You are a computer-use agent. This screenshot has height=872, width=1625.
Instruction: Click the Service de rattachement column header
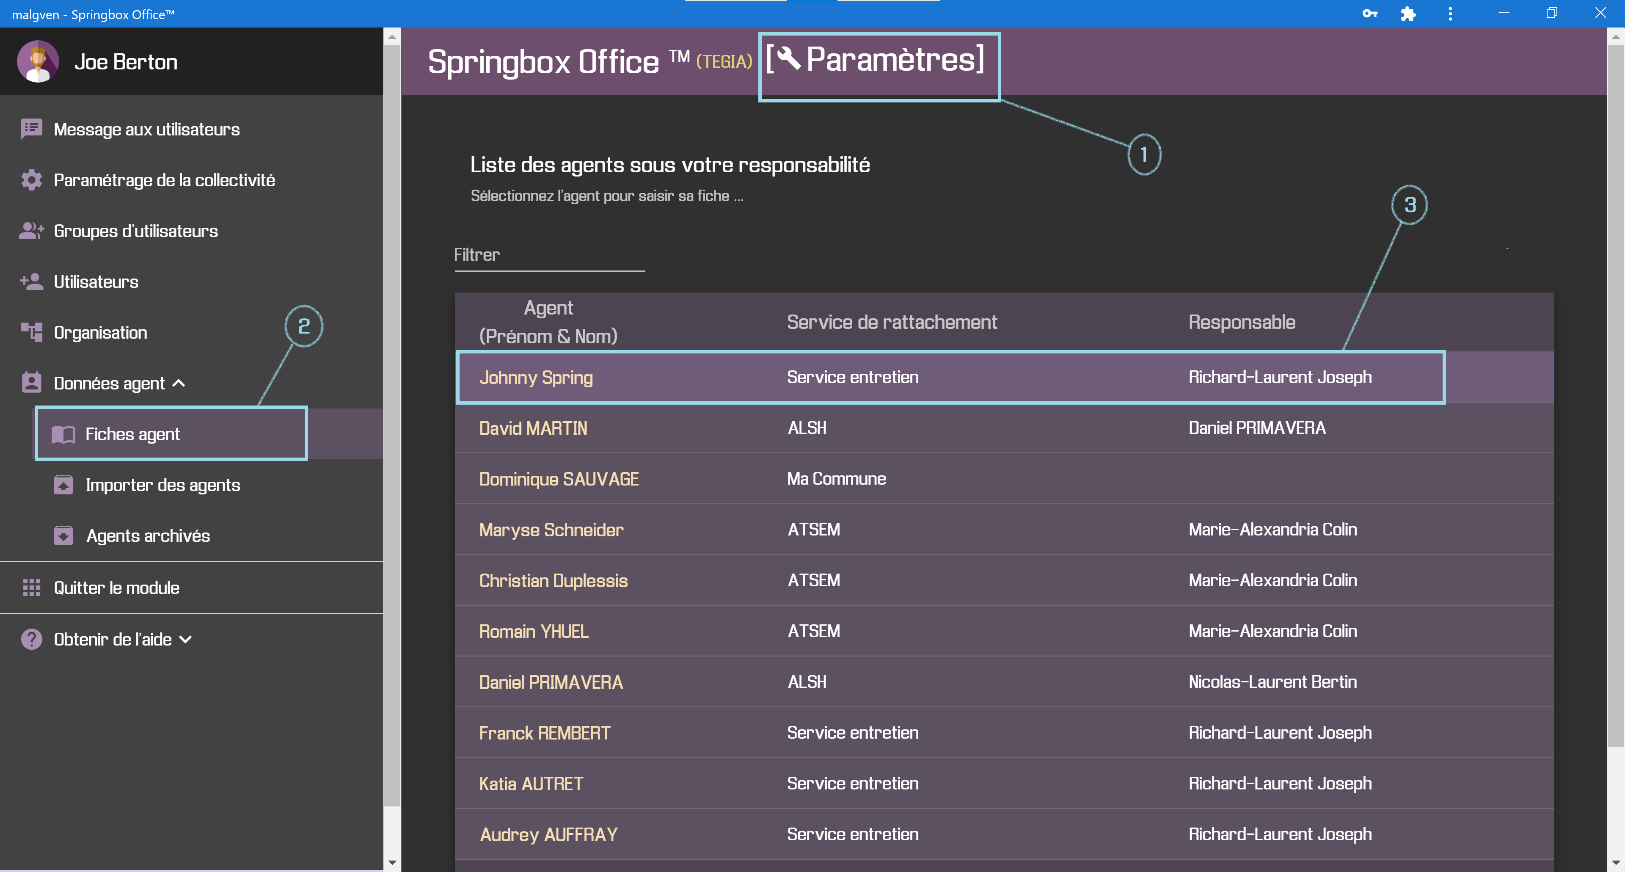(x=892, y=322)
